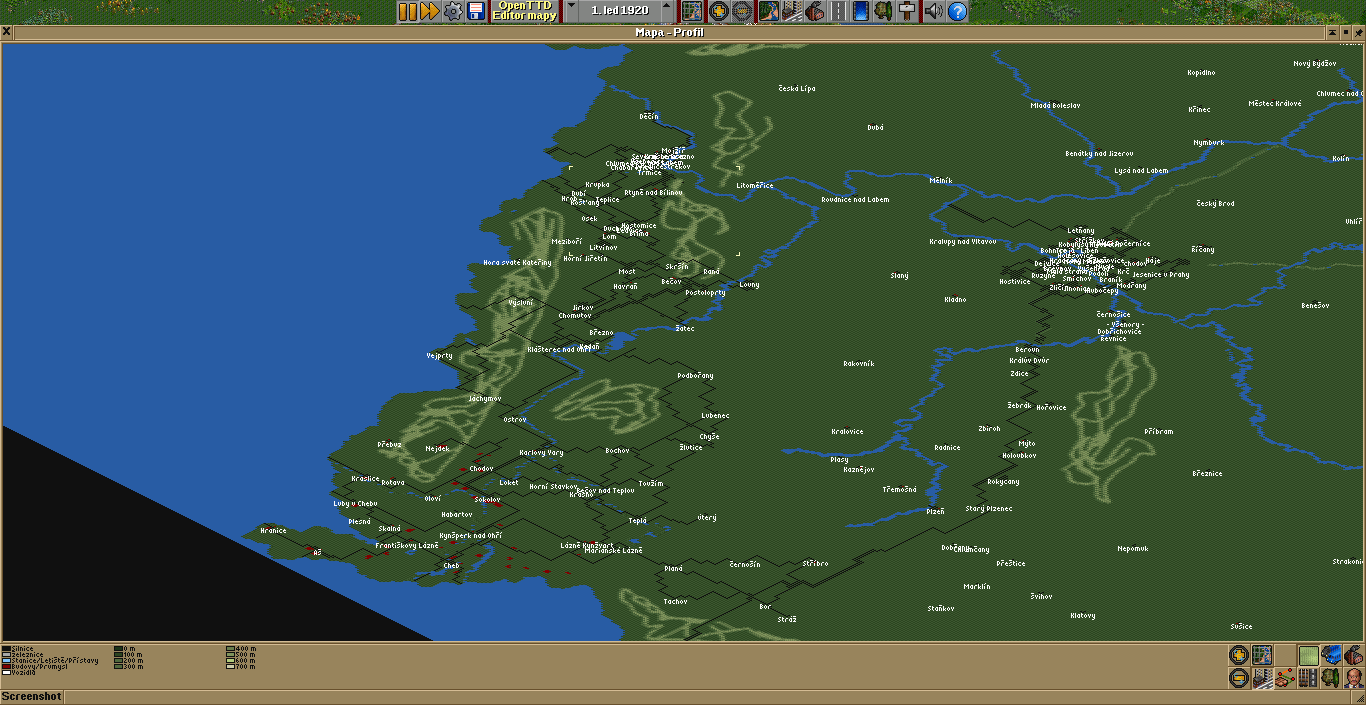Pause the game with the pause button
This screenshot has height=705, width=1366.
point(408,11)
